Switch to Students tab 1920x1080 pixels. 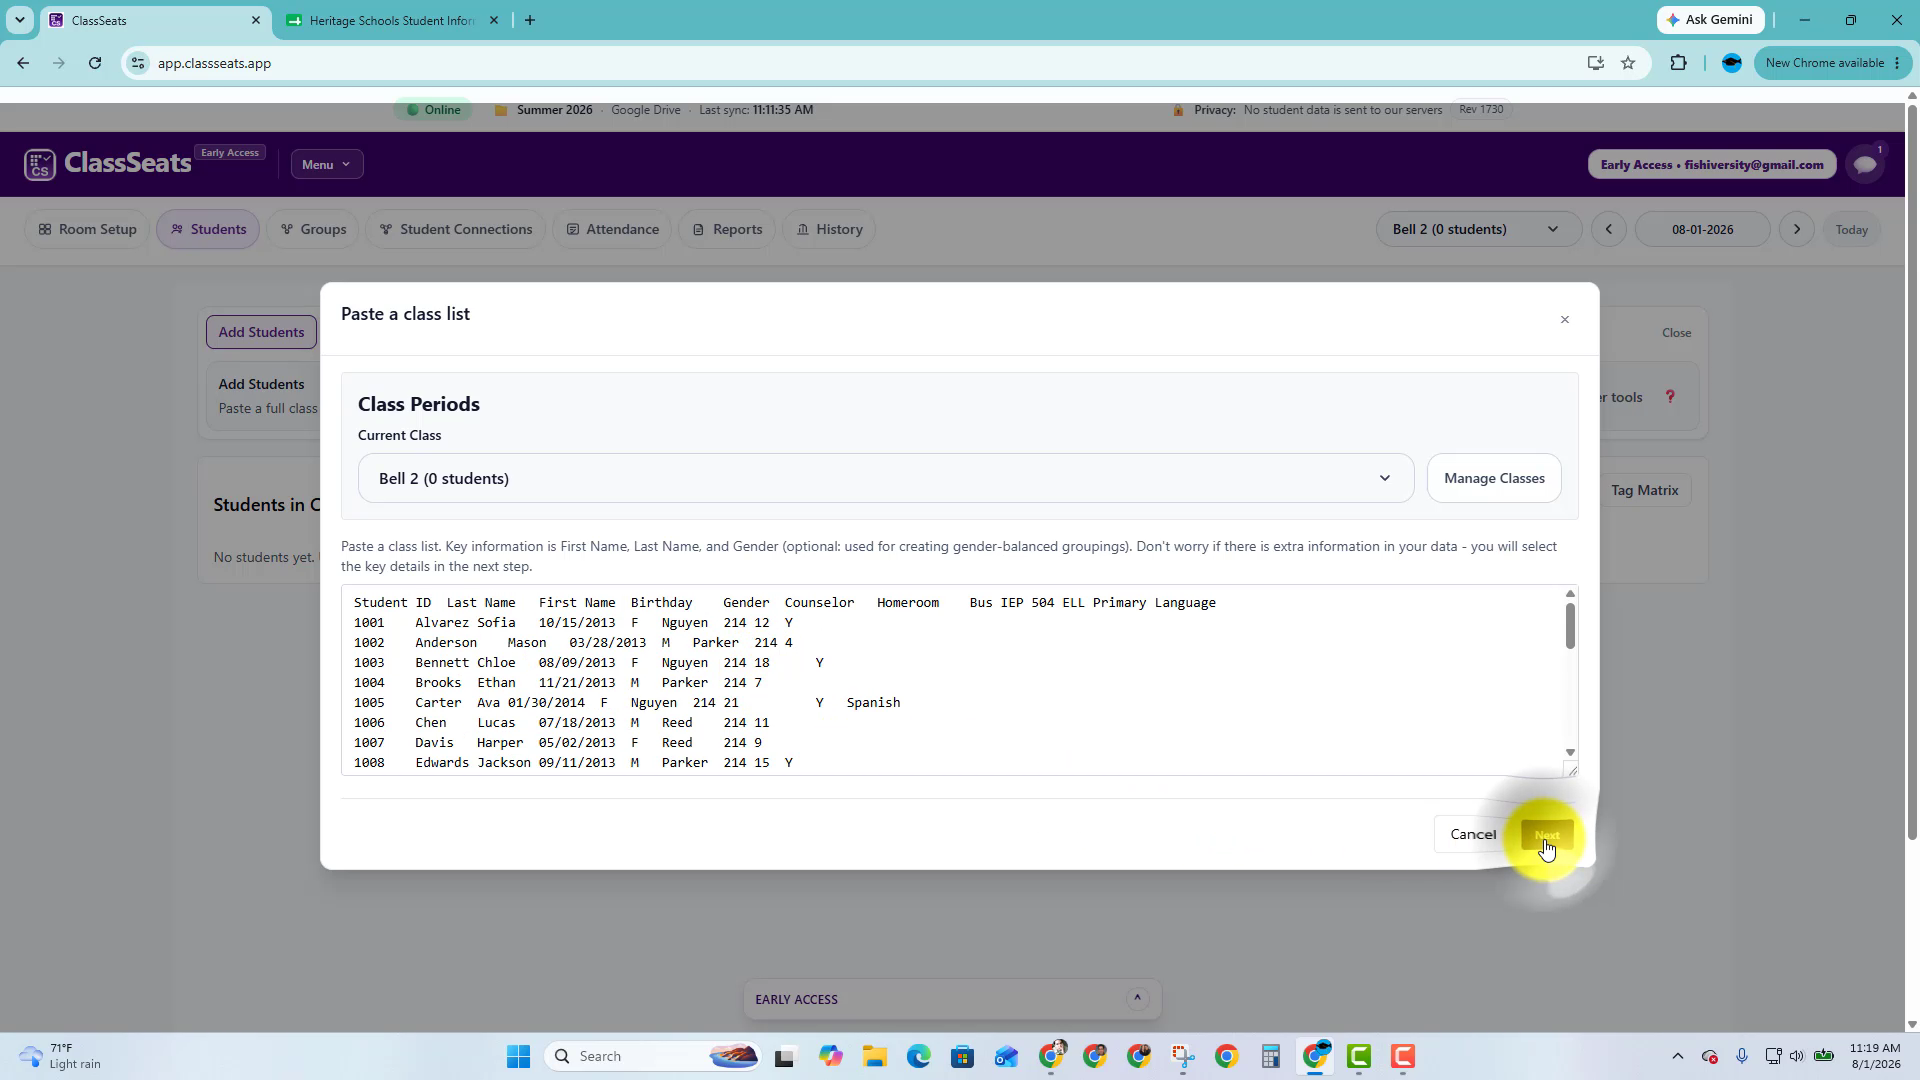[x=208, y=230]
